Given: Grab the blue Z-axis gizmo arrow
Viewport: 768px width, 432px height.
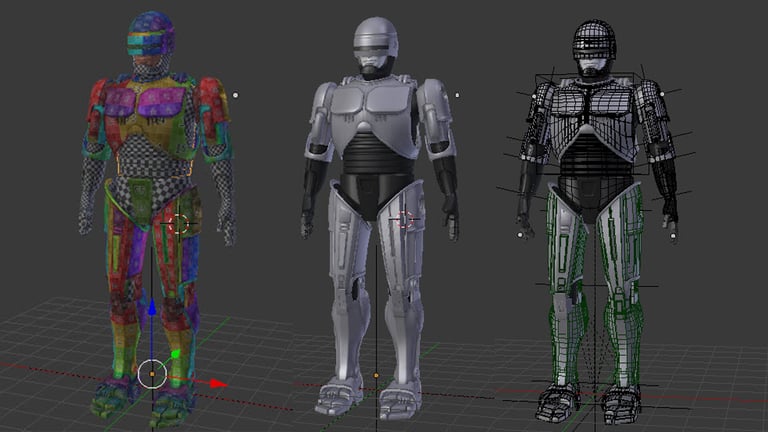Looking at the screenshot, I should point(152,308).
